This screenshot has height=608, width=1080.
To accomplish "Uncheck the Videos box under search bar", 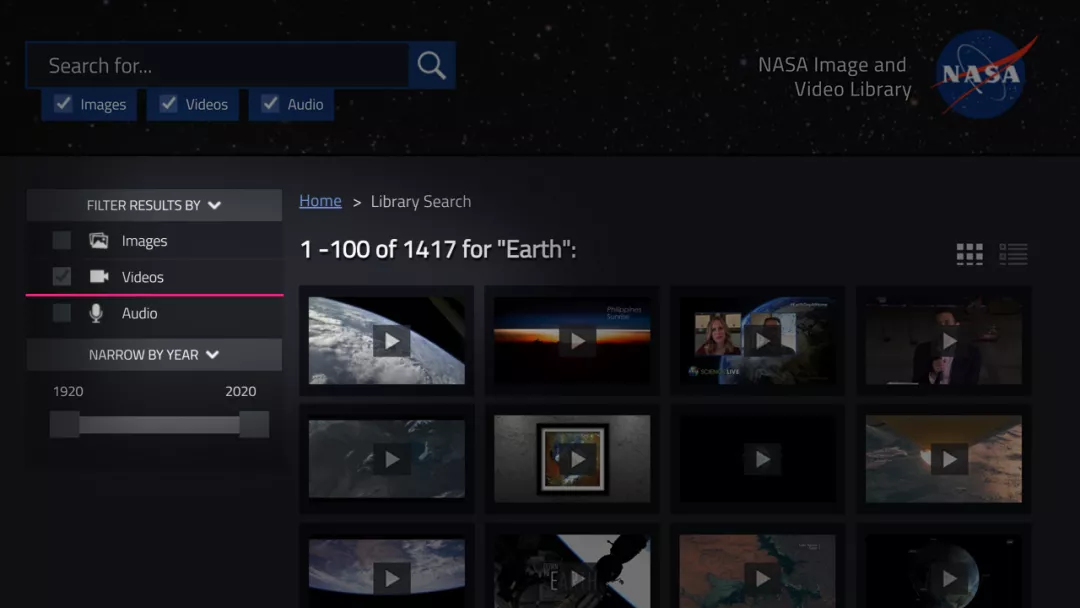I will coord(168,104).
